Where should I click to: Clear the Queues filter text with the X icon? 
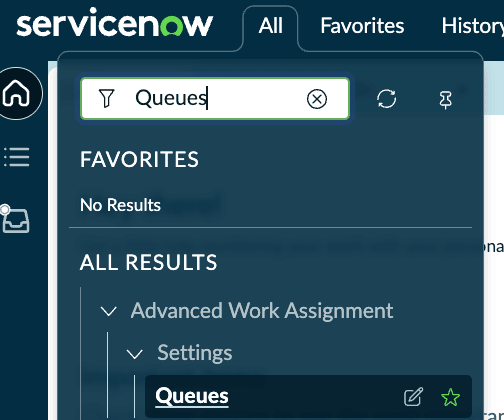coord(316,99)
